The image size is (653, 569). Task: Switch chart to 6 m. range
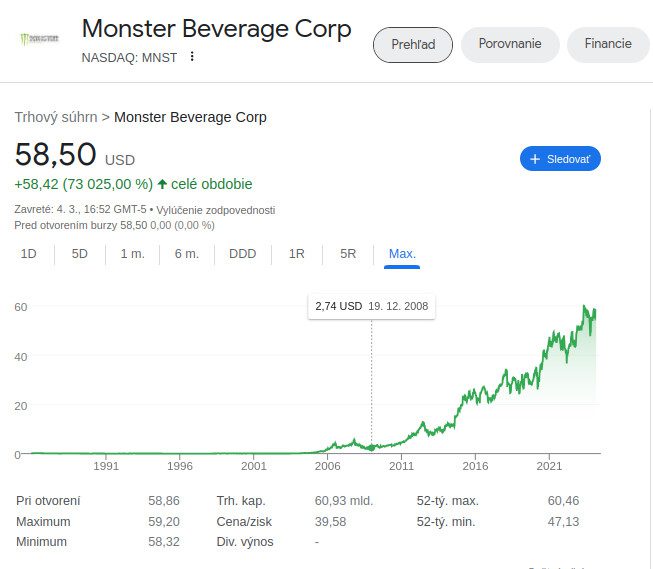click(187, 254)
